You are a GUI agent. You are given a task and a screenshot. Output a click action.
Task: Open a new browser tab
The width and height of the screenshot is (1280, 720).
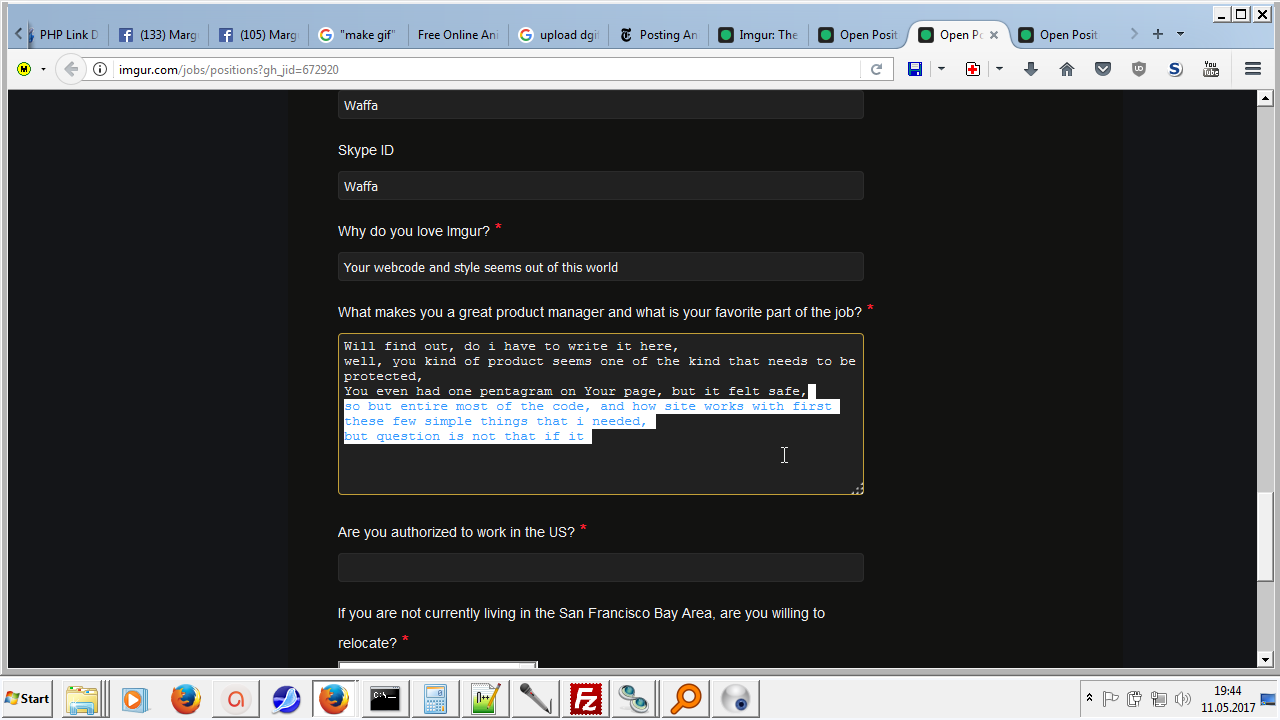(1158, 34)
